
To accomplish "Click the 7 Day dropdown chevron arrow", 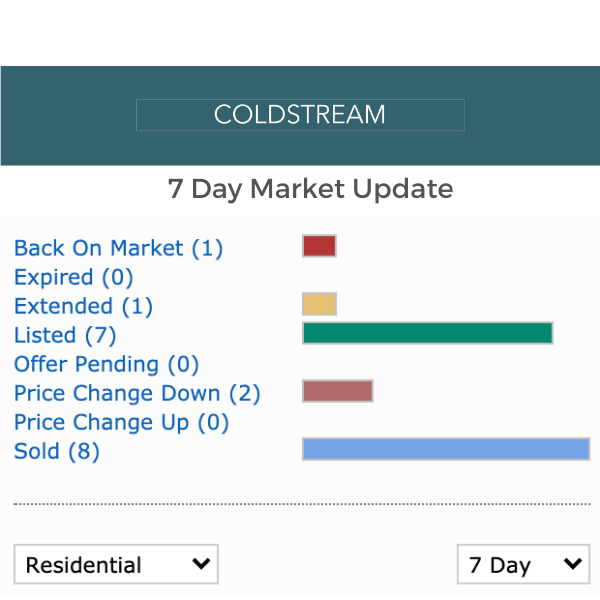I will tap(572, 564).
